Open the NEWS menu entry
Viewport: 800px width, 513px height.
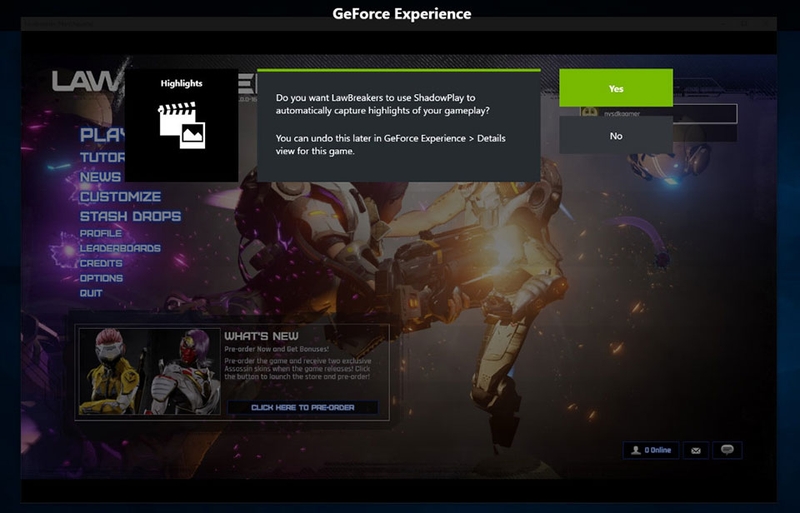coord(101,177)
